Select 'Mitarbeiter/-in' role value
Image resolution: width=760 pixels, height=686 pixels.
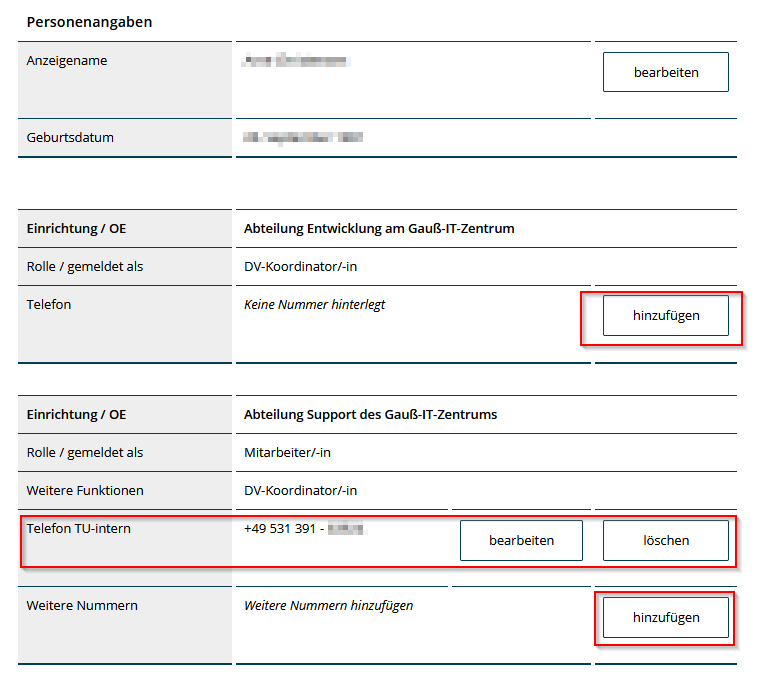click(x=287, y=453)
